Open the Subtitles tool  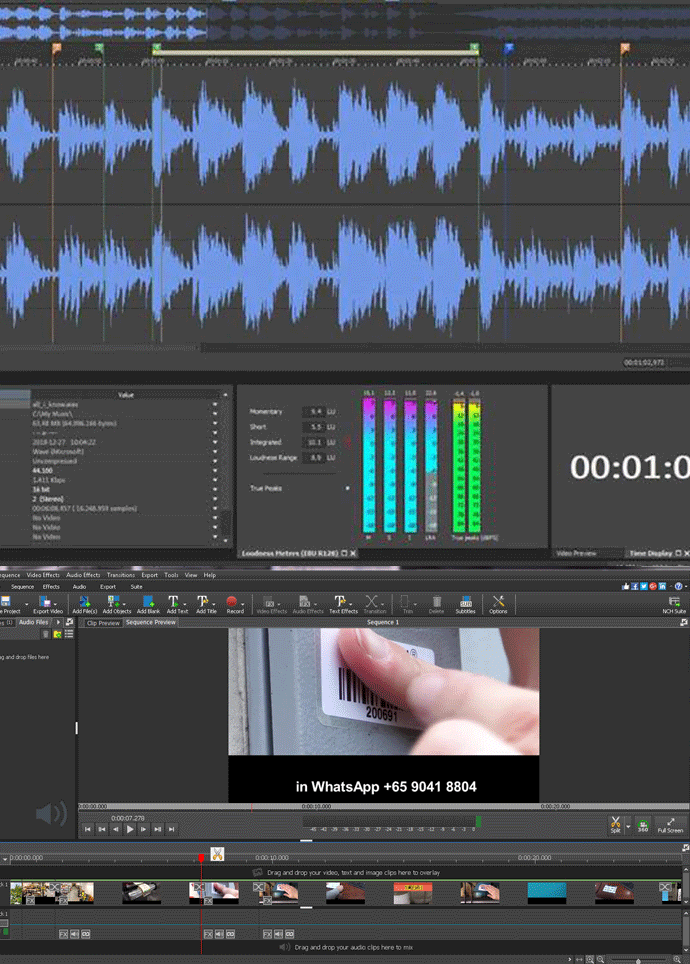pyautogui.click(x=466, y=601)
